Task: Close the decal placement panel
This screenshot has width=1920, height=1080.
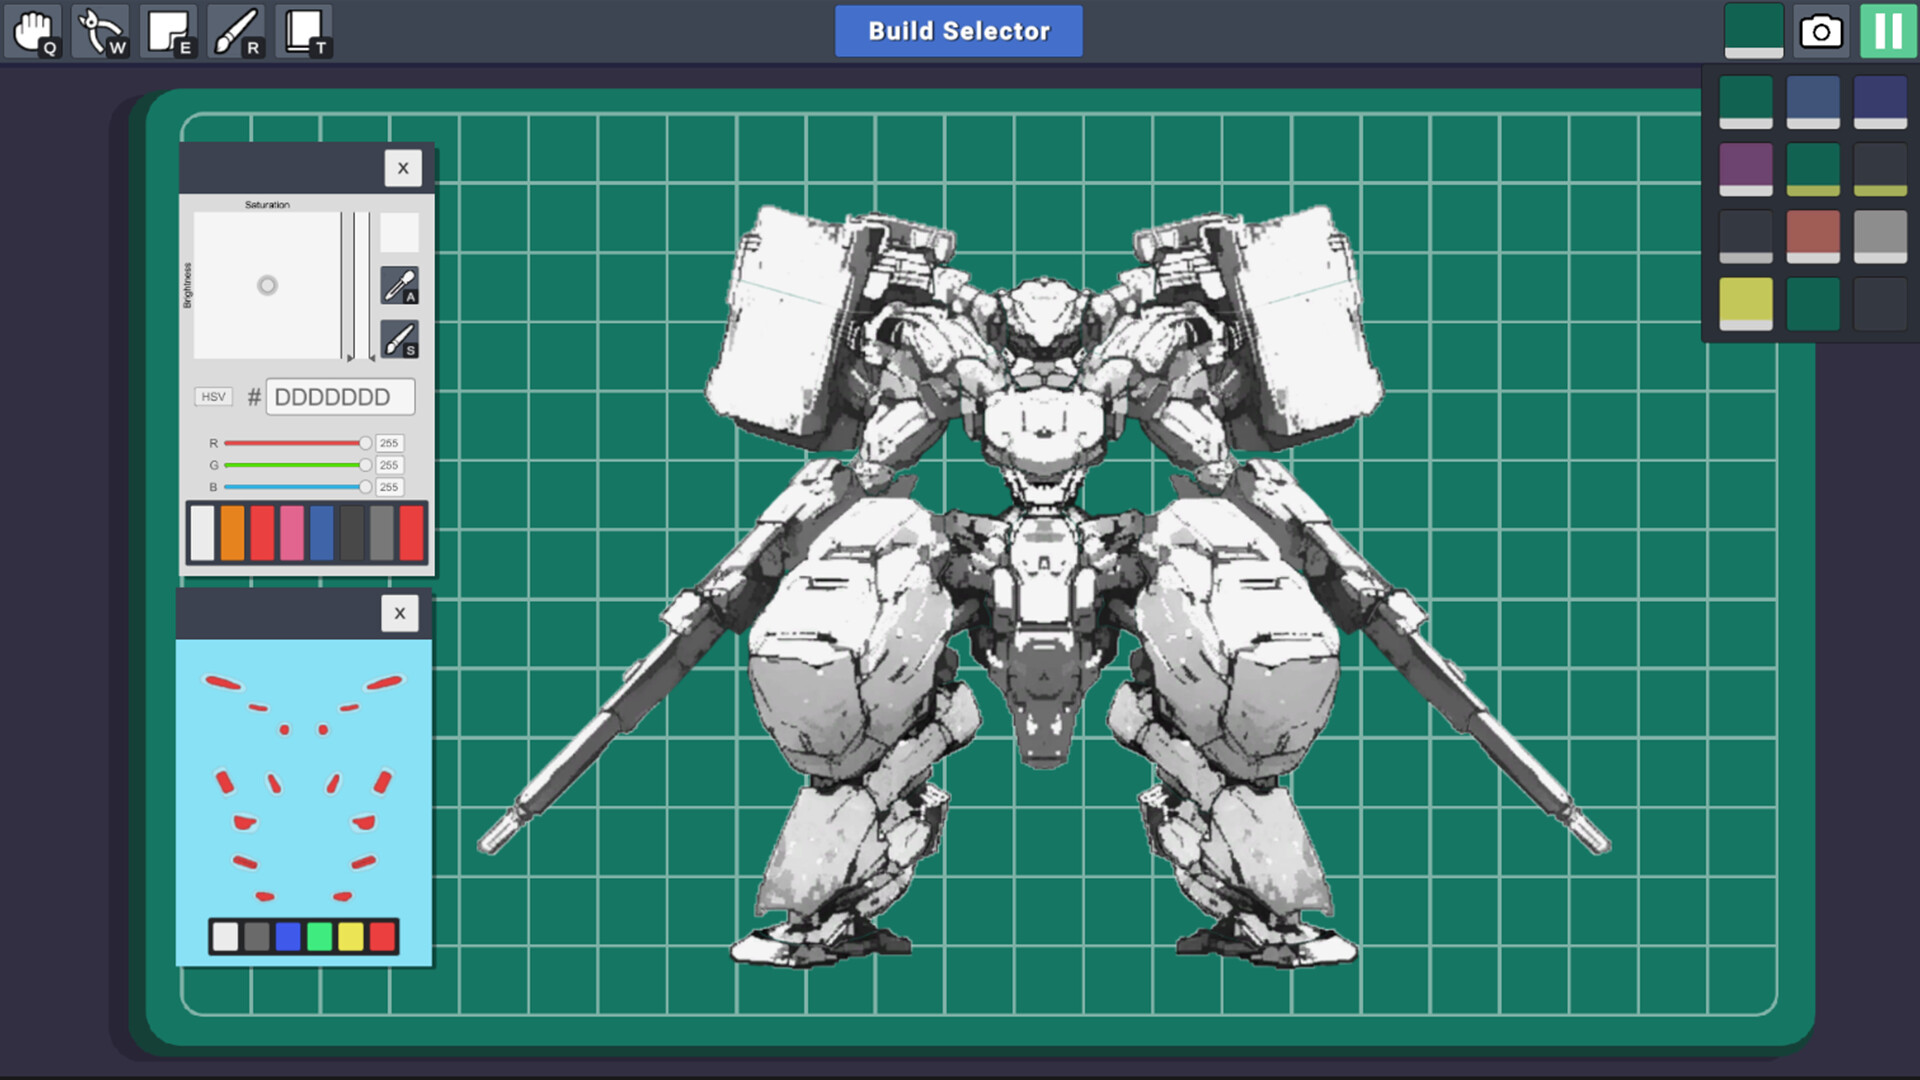Action: click(x=399, y=613)
